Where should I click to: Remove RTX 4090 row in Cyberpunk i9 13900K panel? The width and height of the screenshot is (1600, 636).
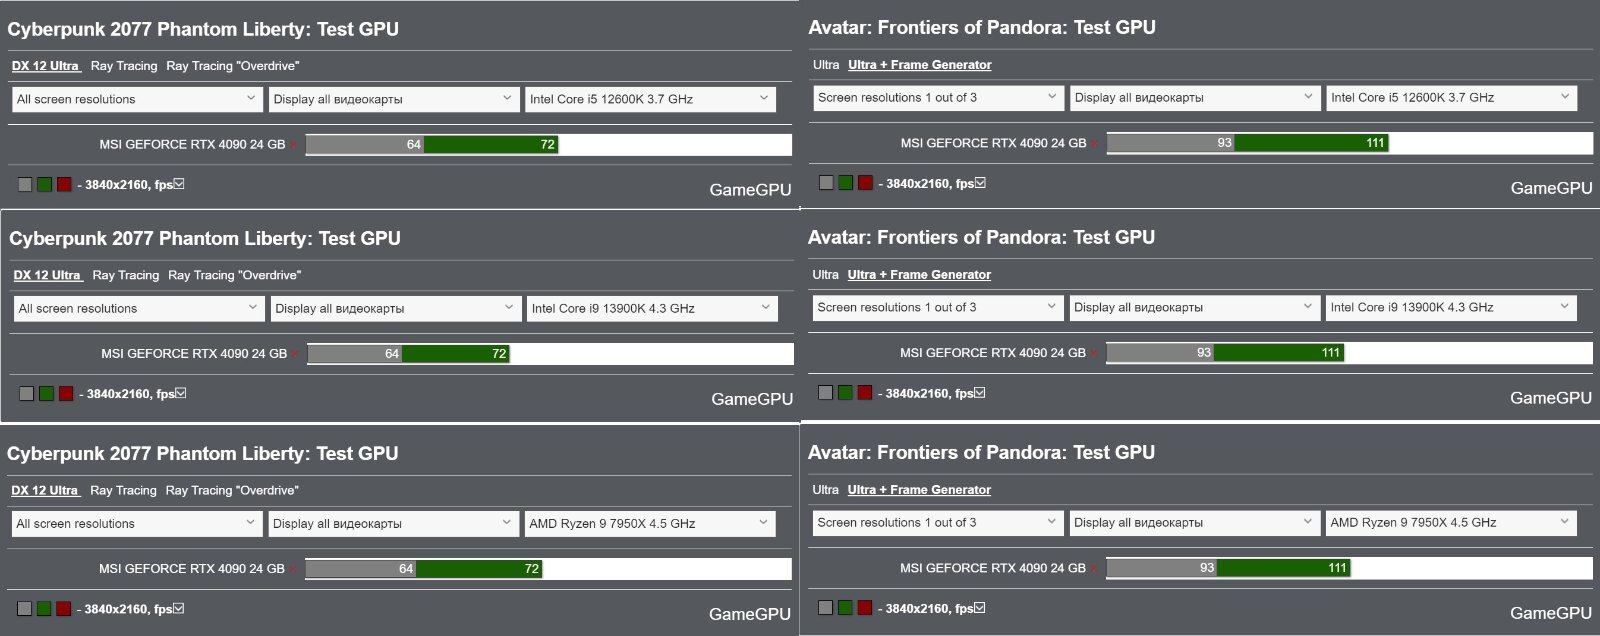297,355
